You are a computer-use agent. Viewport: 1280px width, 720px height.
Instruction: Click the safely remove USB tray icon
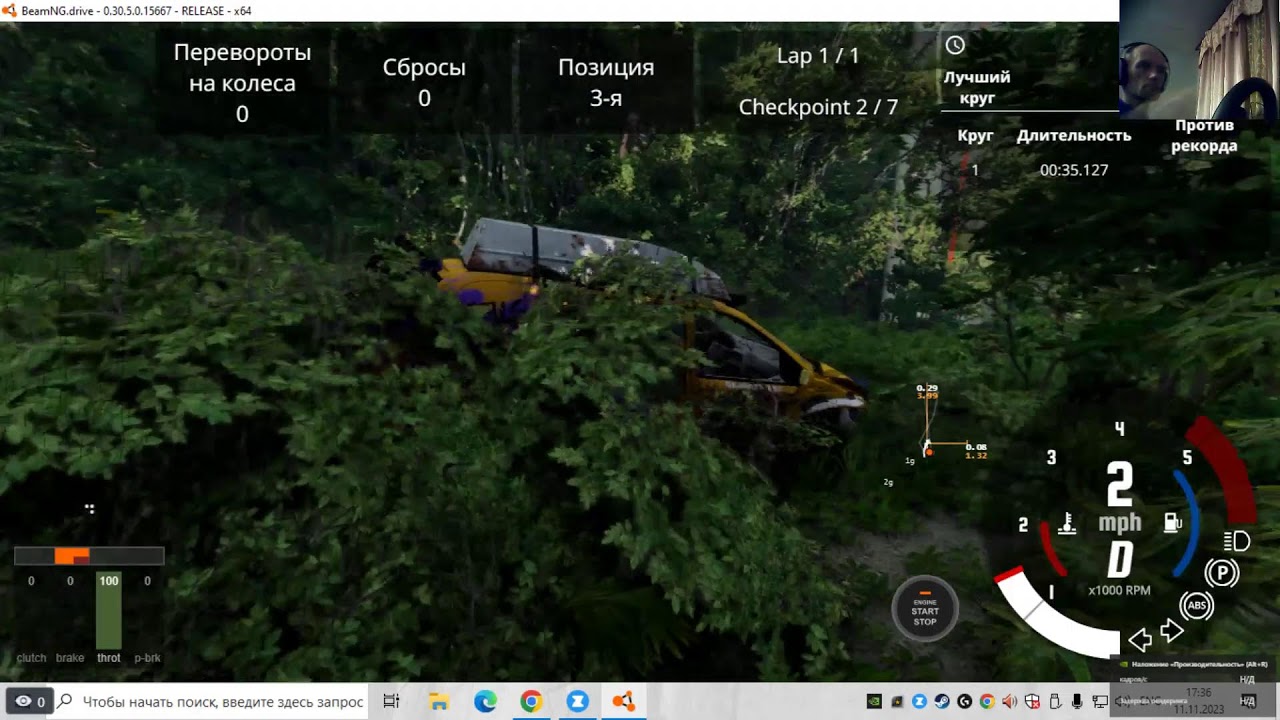(1055, 702)
